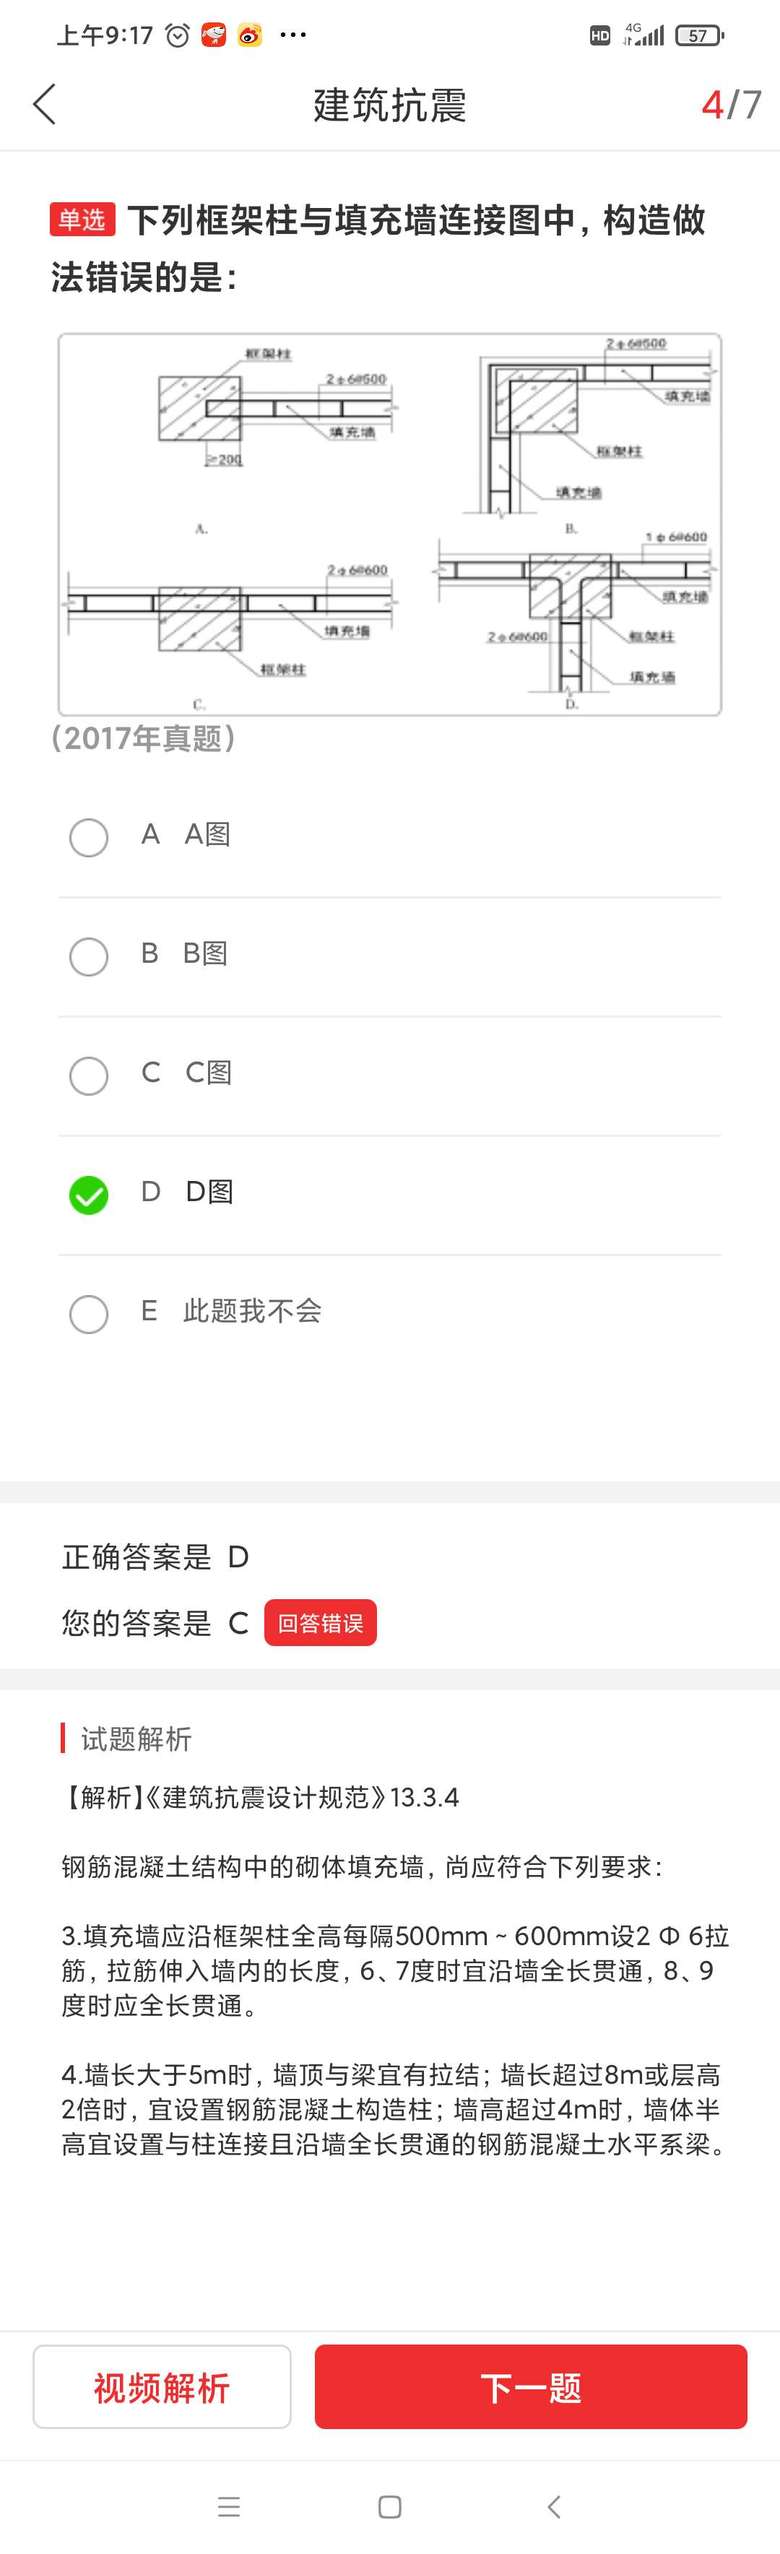The width and height of the screenshot is (780, 2554).
Task: Enlarge the column-wall connection diagram image
Action: click(390, 524)
